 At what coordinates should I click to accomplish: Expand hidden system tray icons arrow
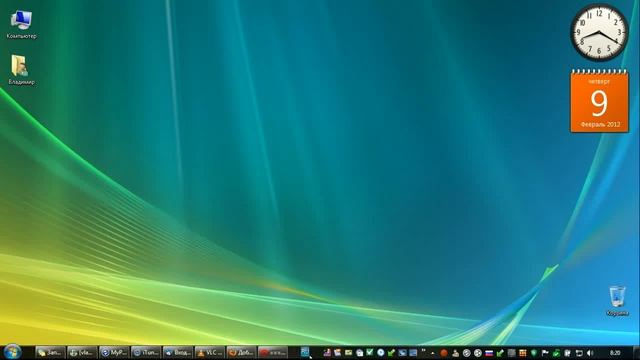click(x=433, y=353)
